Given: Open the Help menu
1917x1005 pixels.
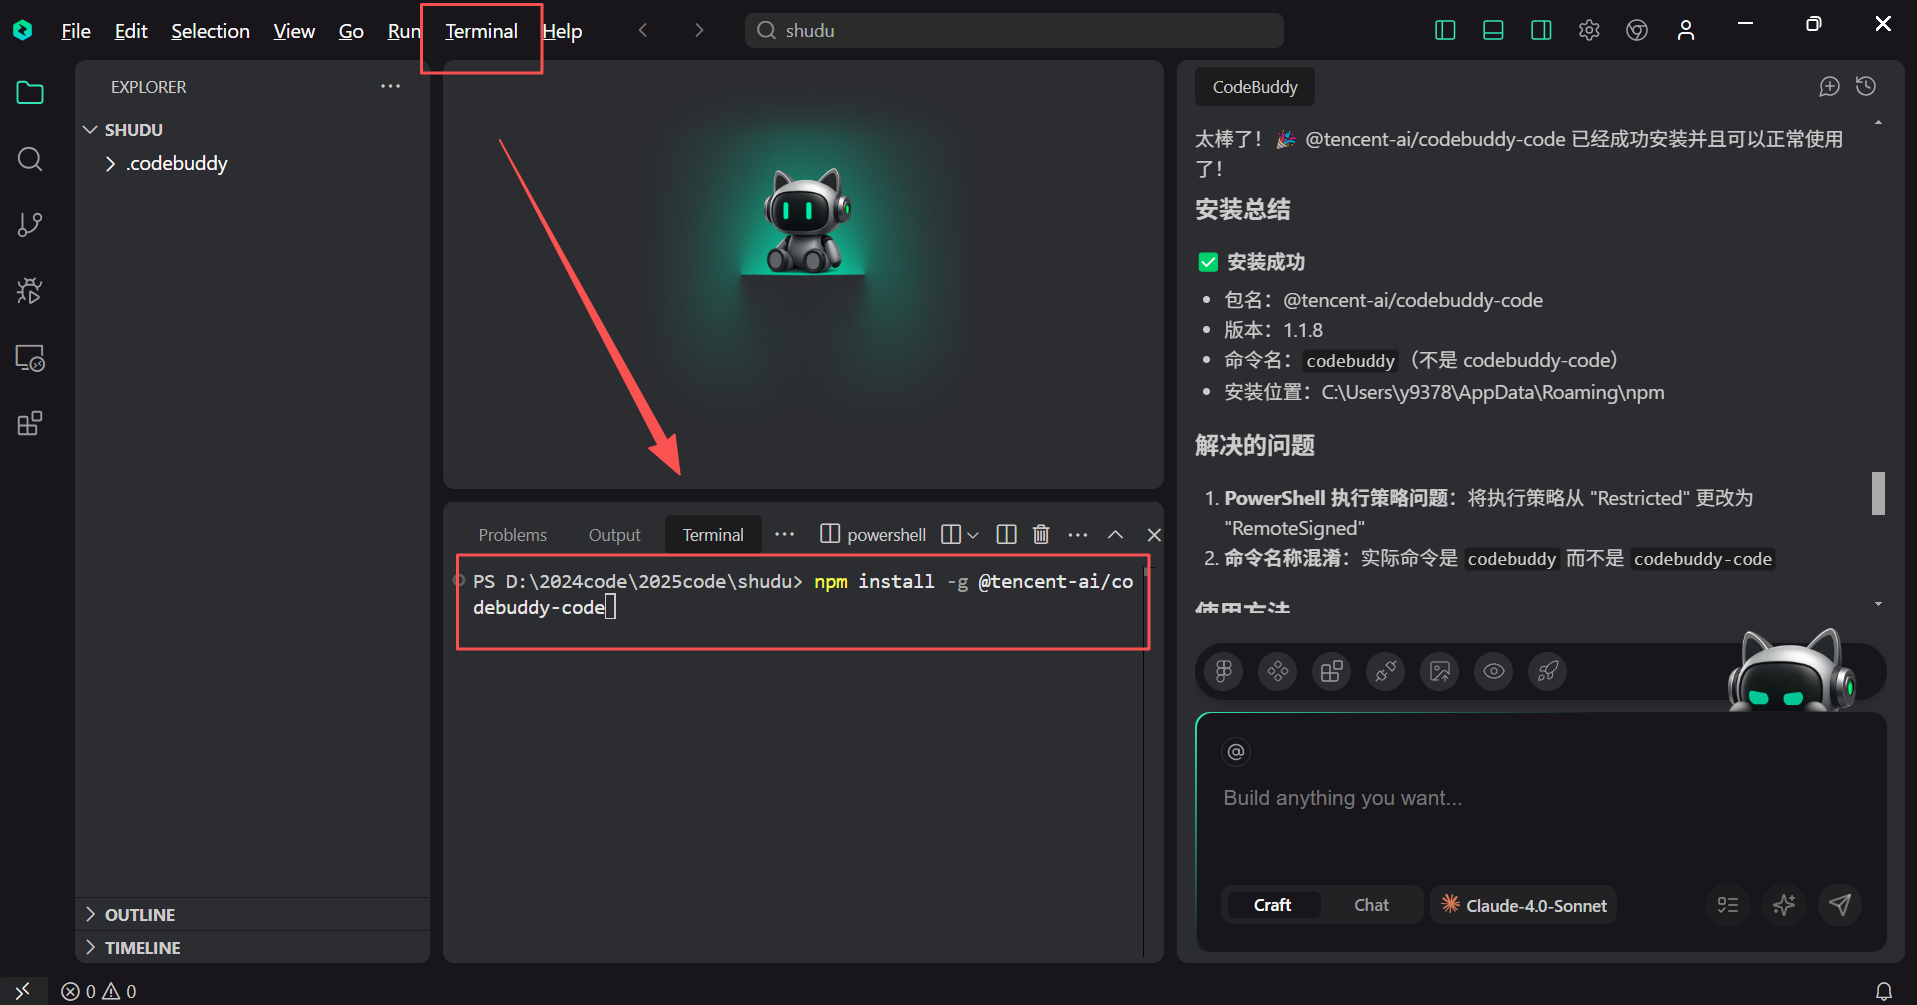Looking at the screenshot, I should coord(562,31).
